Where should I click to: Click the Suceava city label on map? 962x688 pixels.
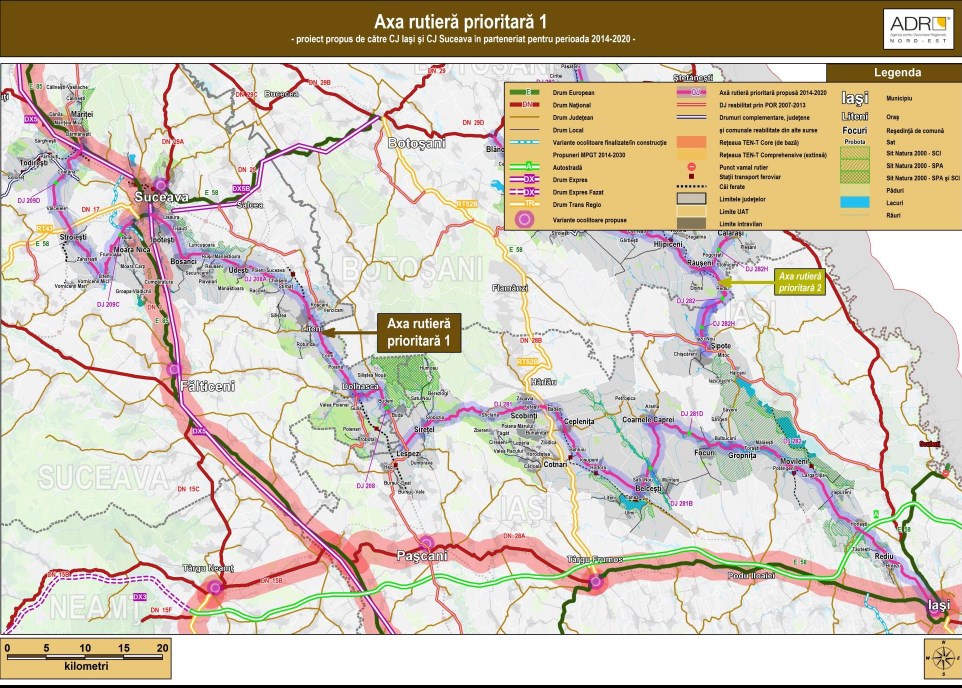pyautogui.click(x=162, y=198)
